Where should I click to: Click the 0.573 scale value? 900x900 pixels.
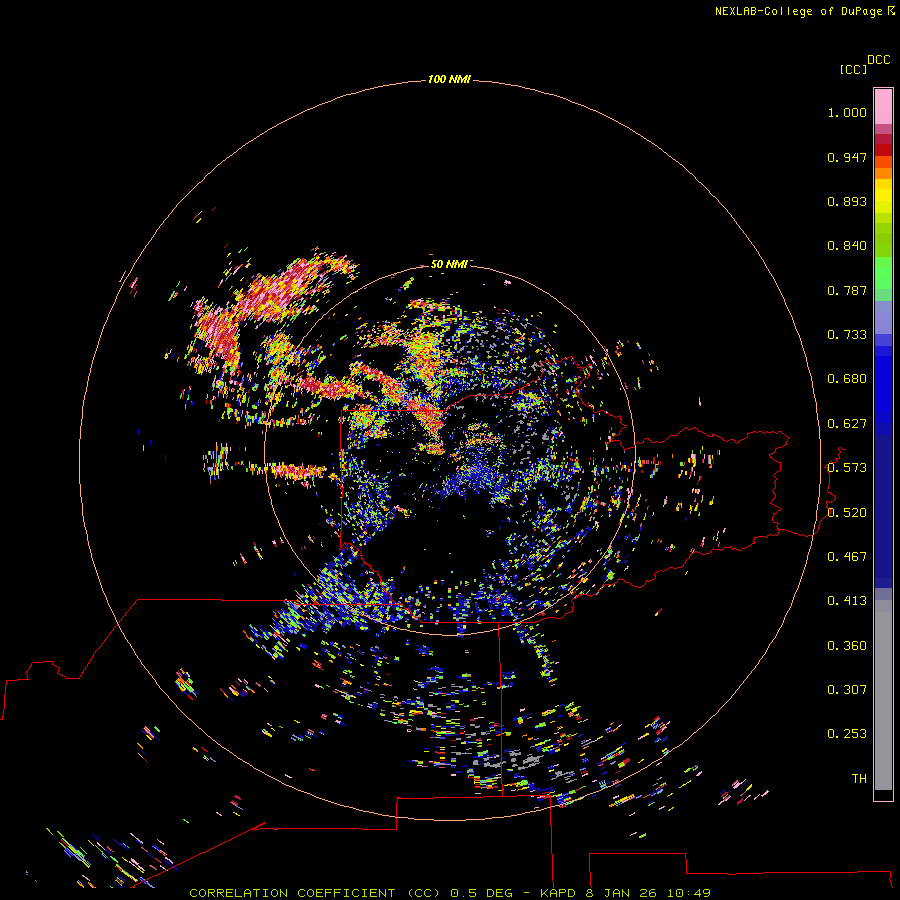point(847,468)
